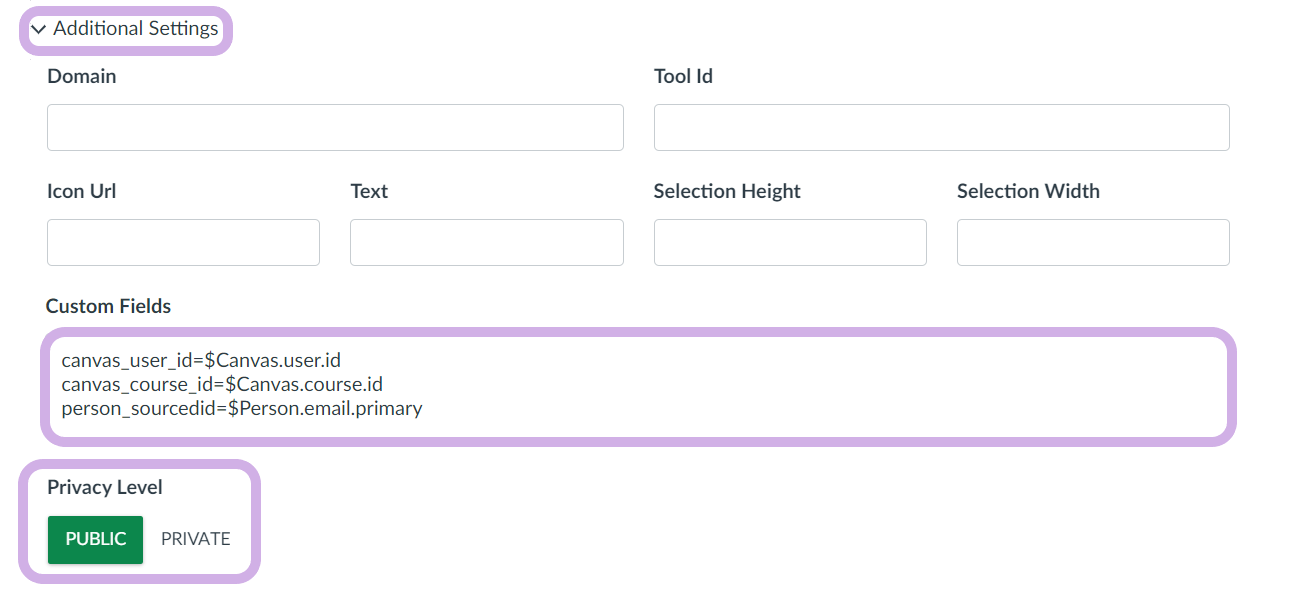Screen dimensions: 1294x592
Task: Click the Selection Width label text
Action: pos(1028,191)
